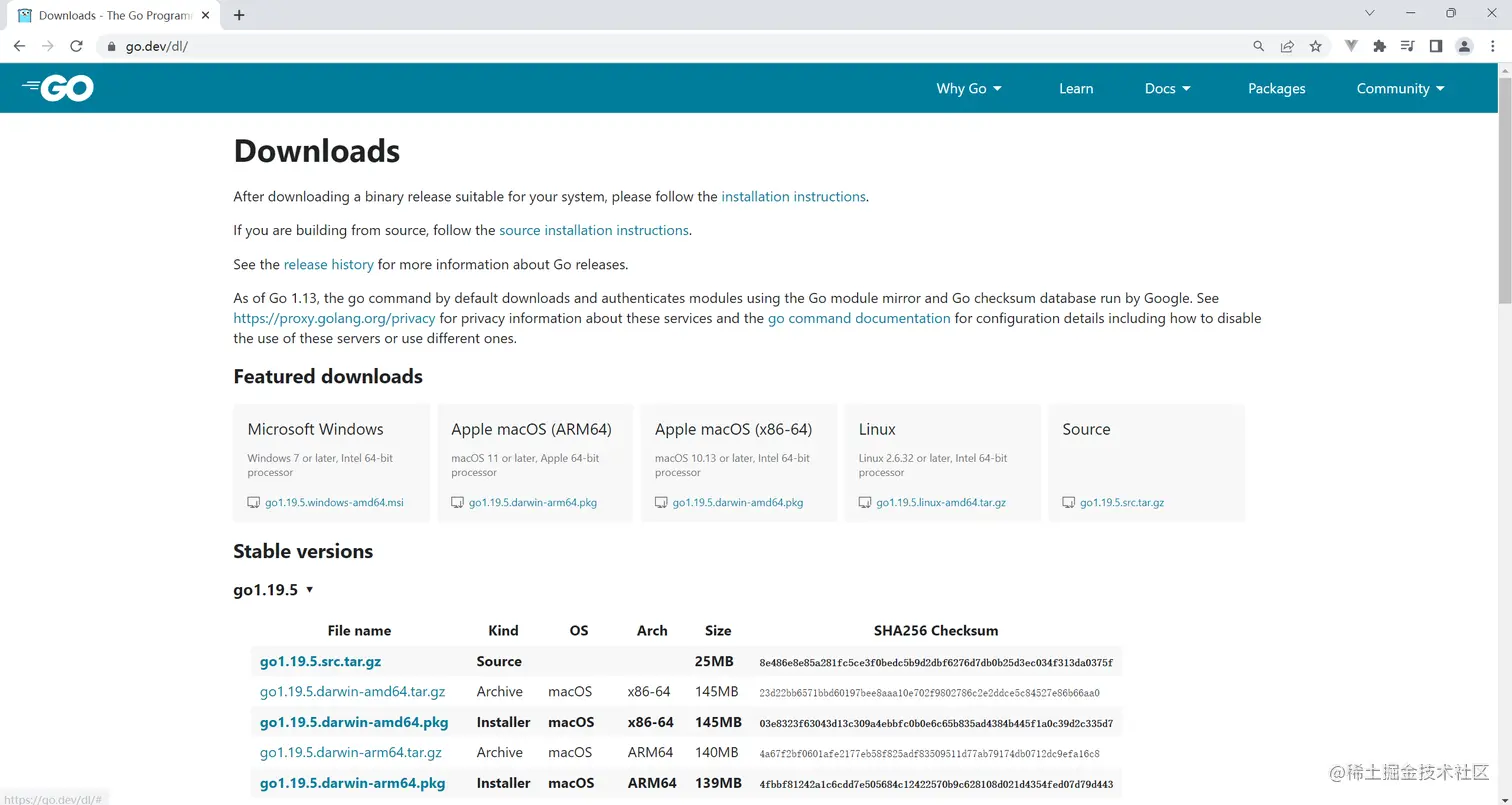Viewport: 1512px width, 805px height.
Task: Click the "139MB" size cell
Action: pyautogui.click(x=718, y=783)
